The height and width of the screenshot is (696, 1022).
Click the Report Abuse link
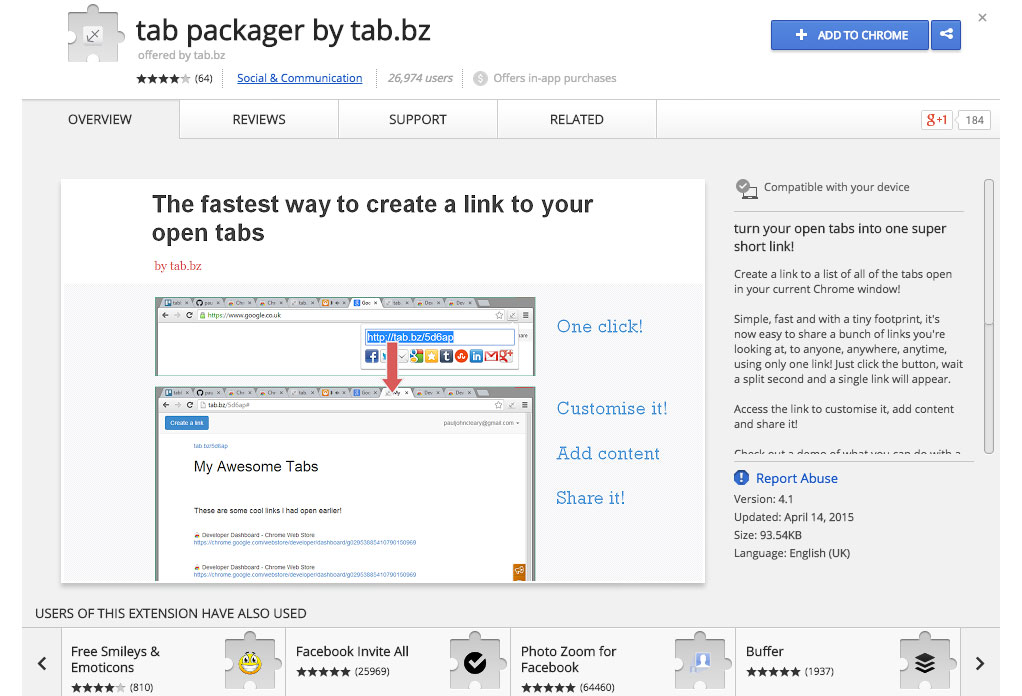click(796, 478)
